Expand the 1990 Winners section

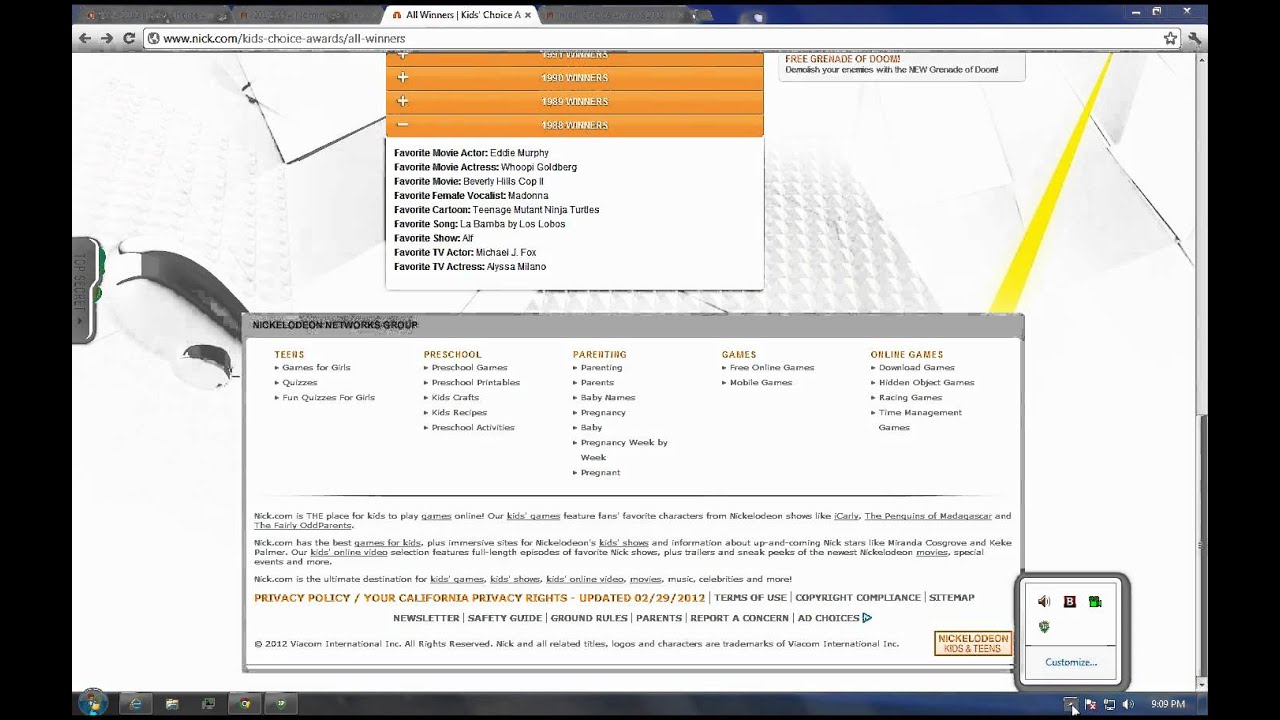574,77
